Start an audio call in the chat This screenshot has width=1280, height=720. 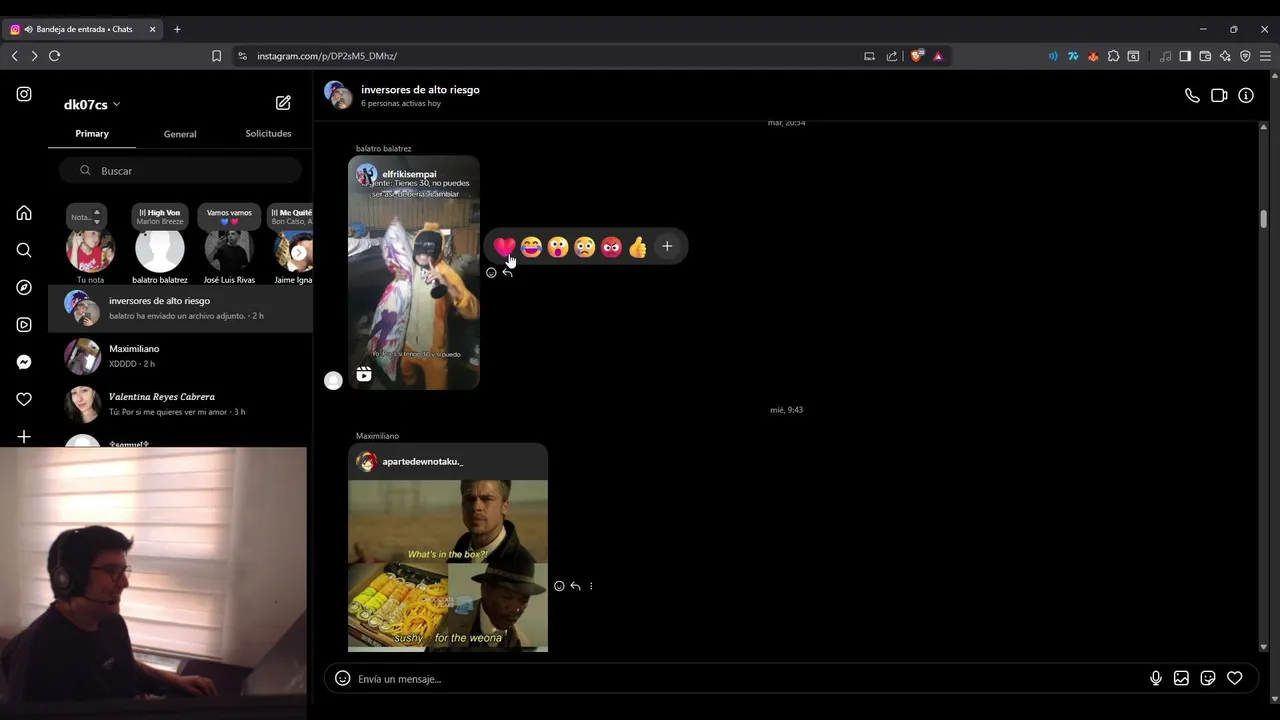(x=1192, y=96)
